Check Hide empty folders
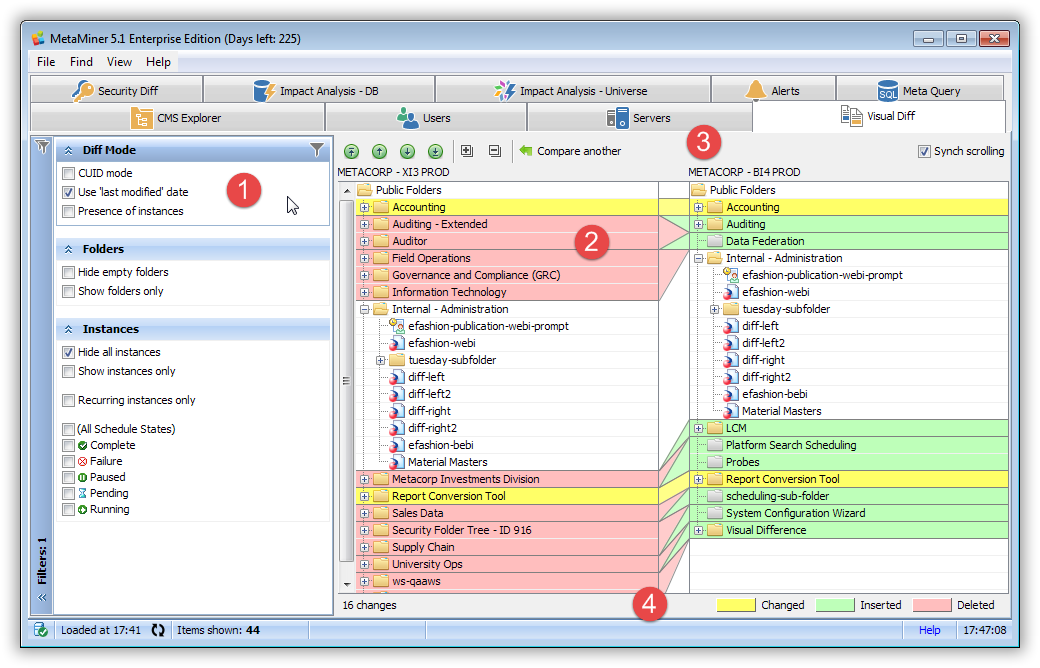 68,273
